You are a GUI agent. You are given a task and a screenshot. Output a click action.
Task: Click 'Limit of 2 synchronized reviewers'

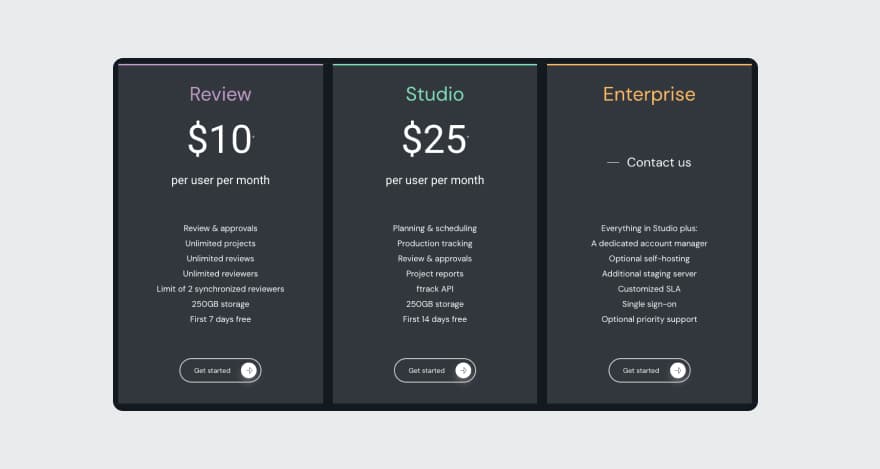[x=221, y=289]
